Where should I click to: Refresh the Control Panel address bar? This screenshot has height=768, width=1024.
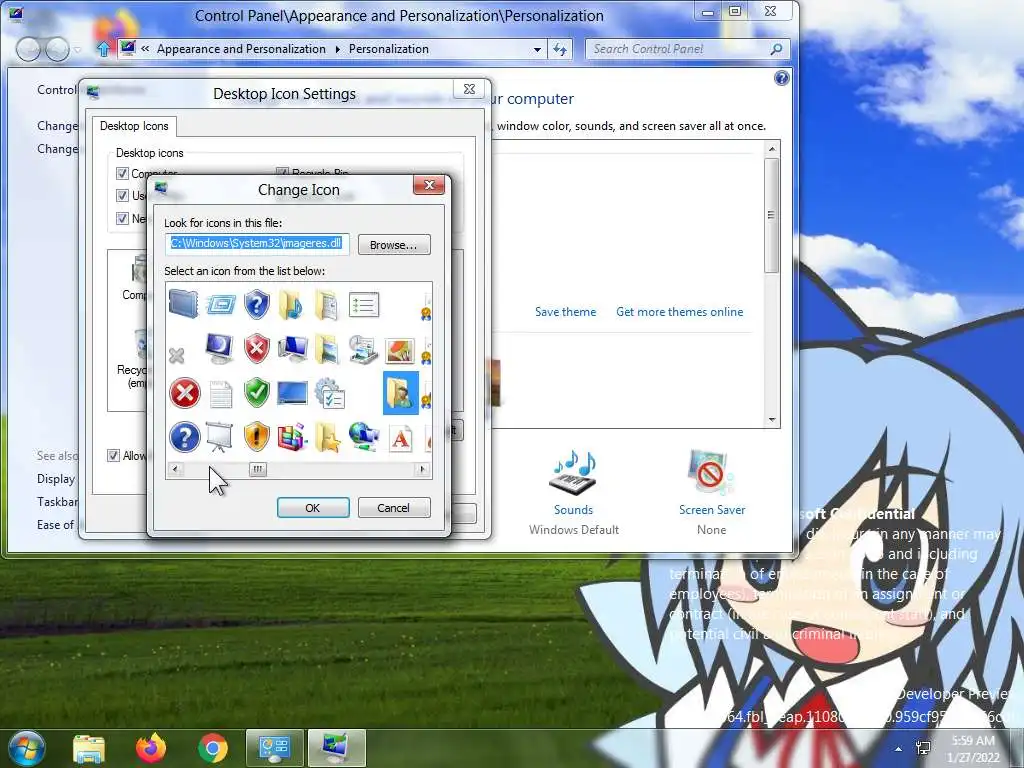560,50
